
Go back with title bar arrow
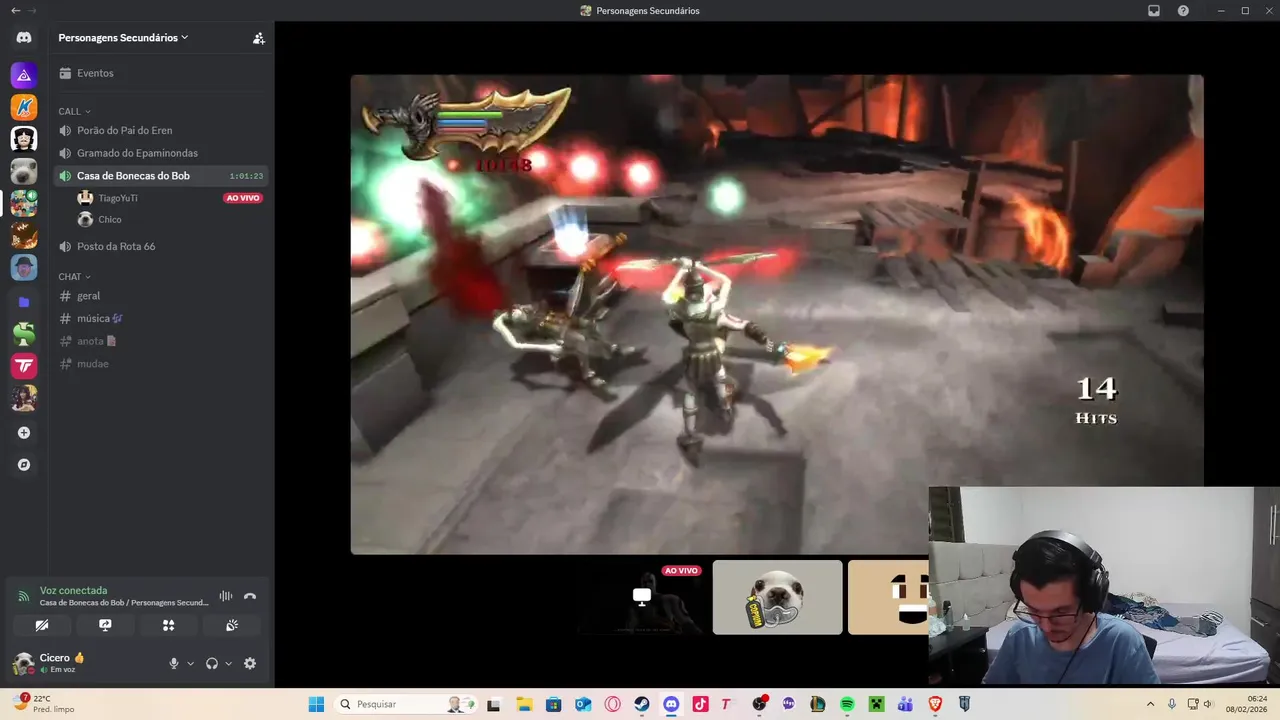click(15, 10)
